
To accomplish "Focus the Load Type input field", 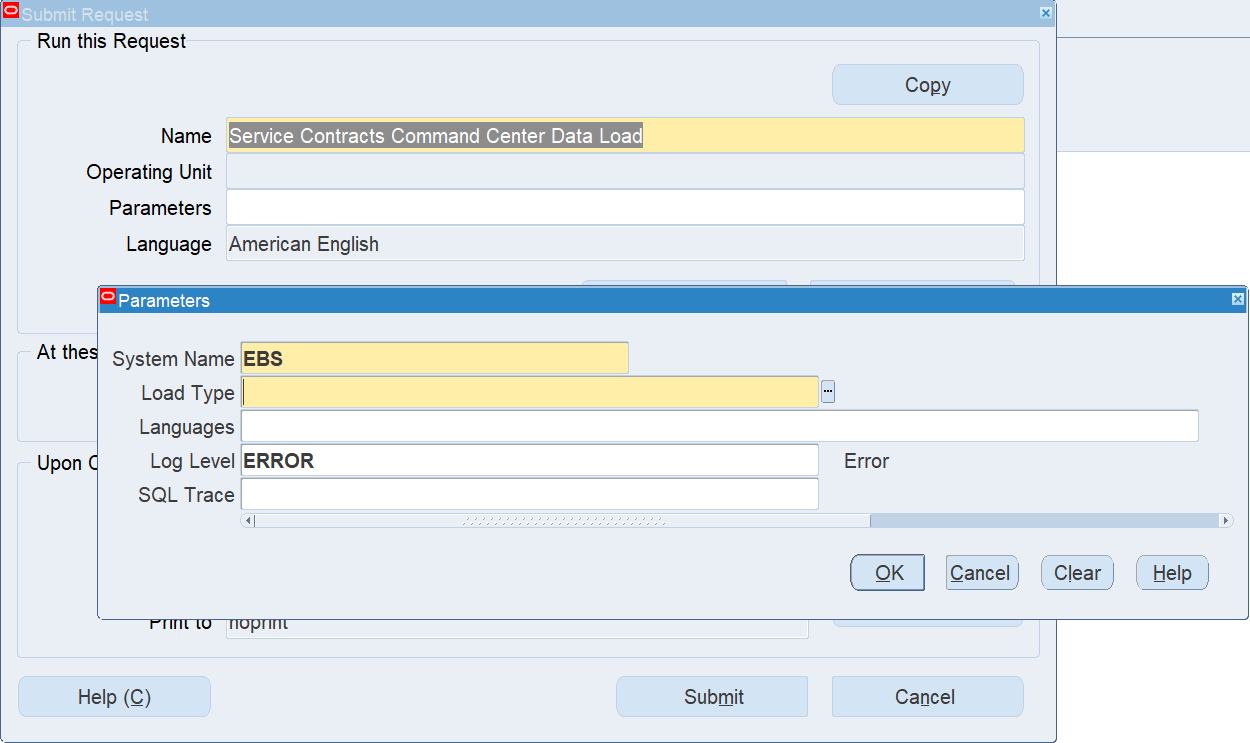I will click(530, 392).
